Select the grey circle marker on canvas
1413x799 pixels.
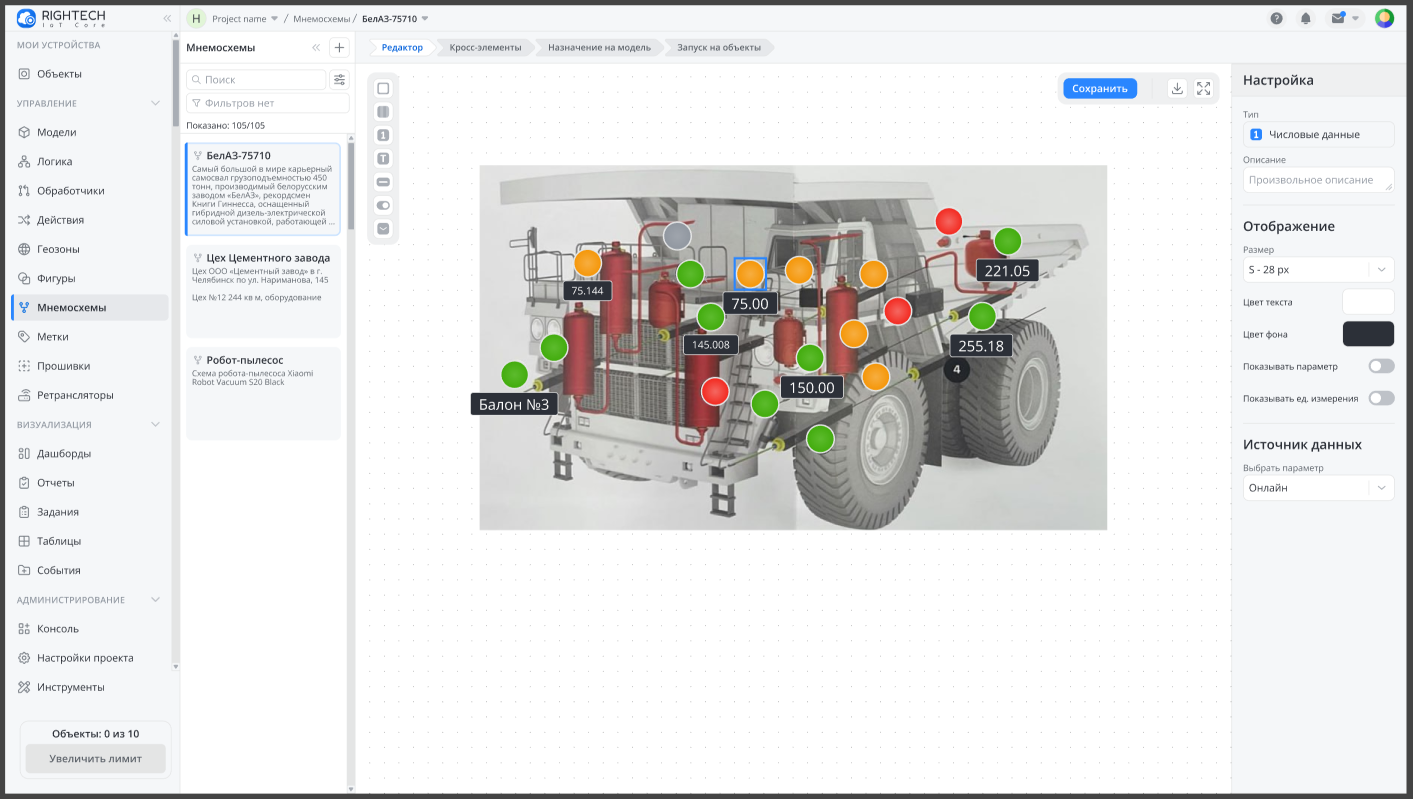(x=677, y=236)
